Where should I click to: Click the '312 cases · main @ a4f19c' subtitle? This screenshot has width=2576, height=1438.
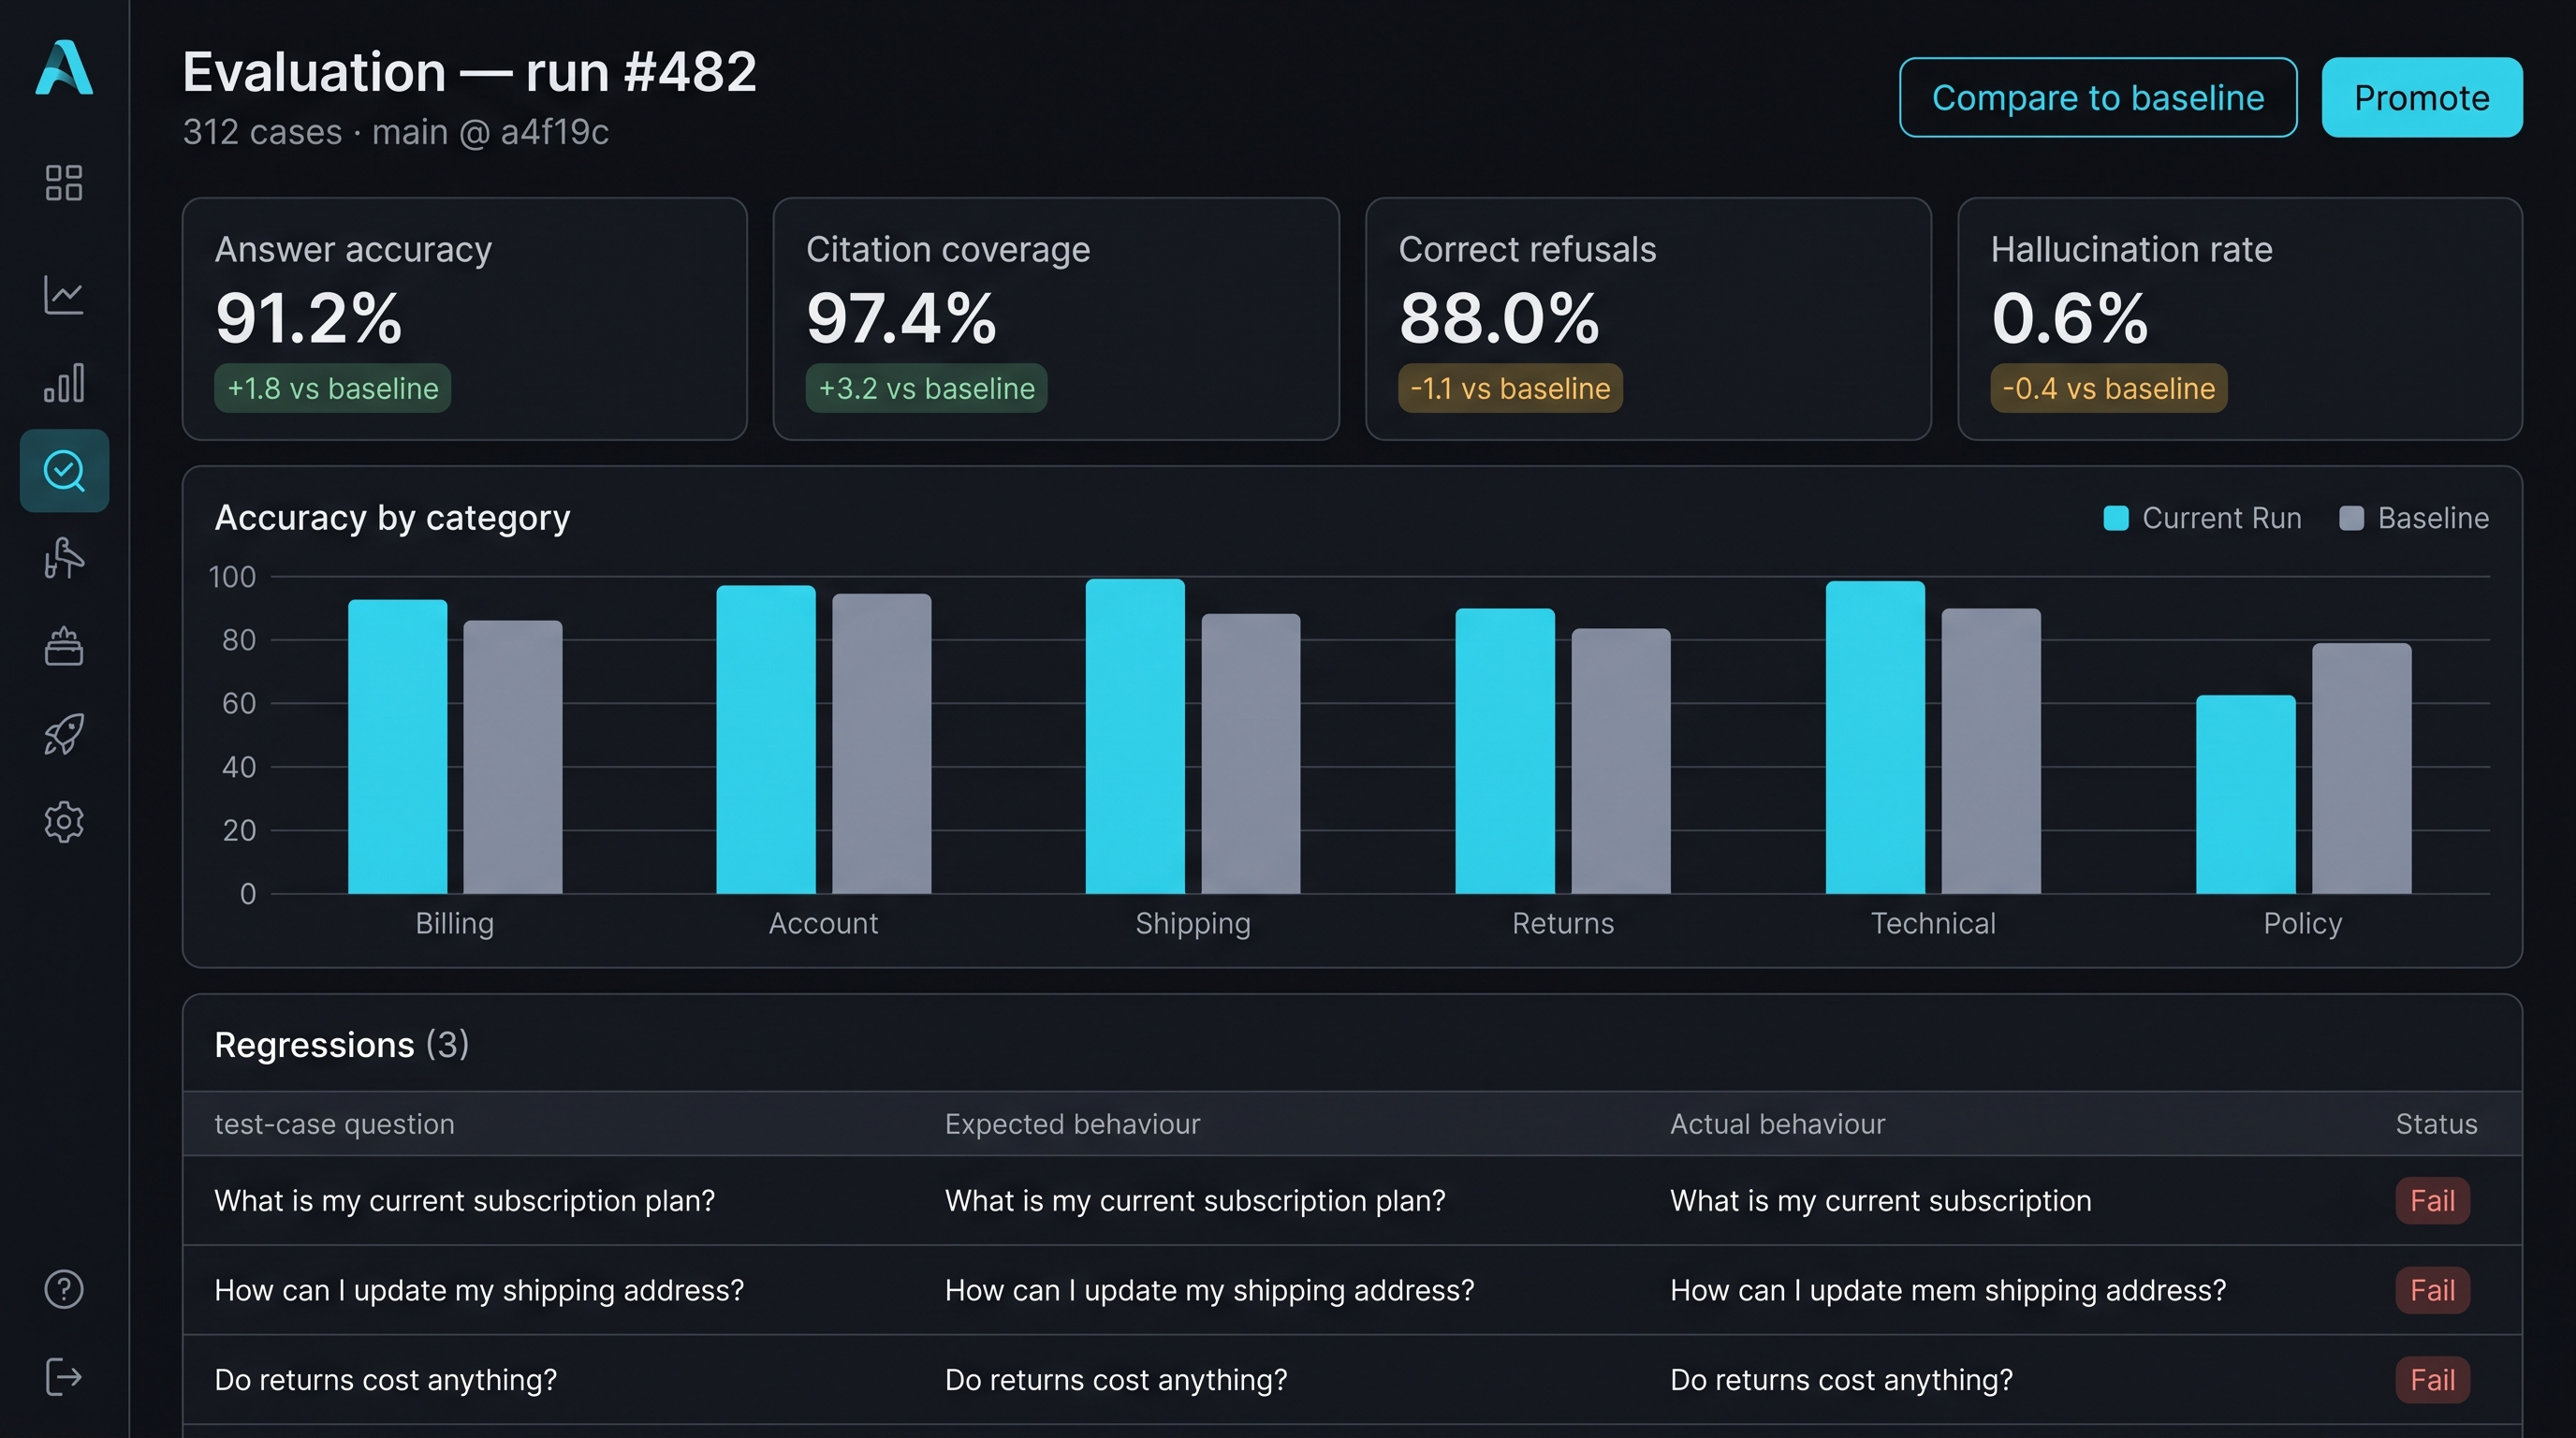click(x=396, y=132)
